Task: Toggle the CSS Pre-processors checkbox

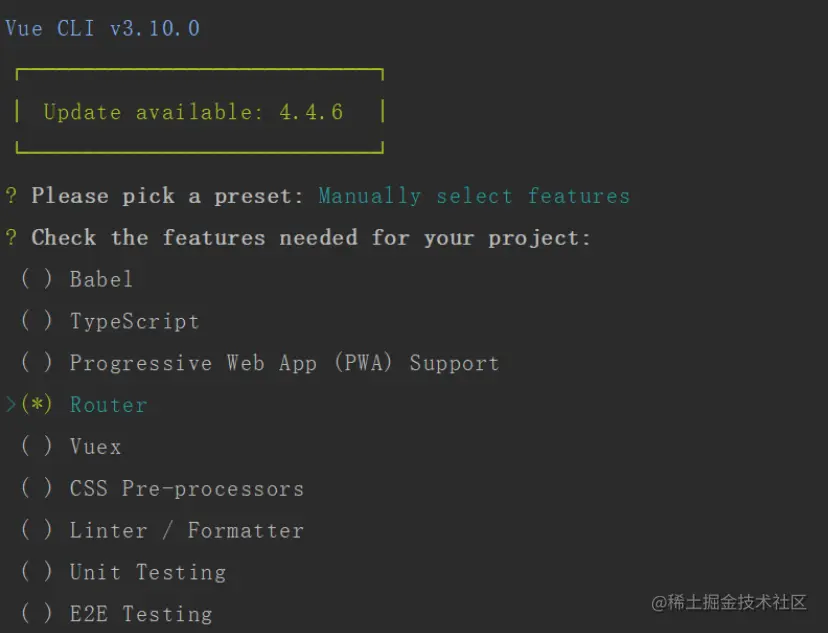Action: (x=36, y=489)
